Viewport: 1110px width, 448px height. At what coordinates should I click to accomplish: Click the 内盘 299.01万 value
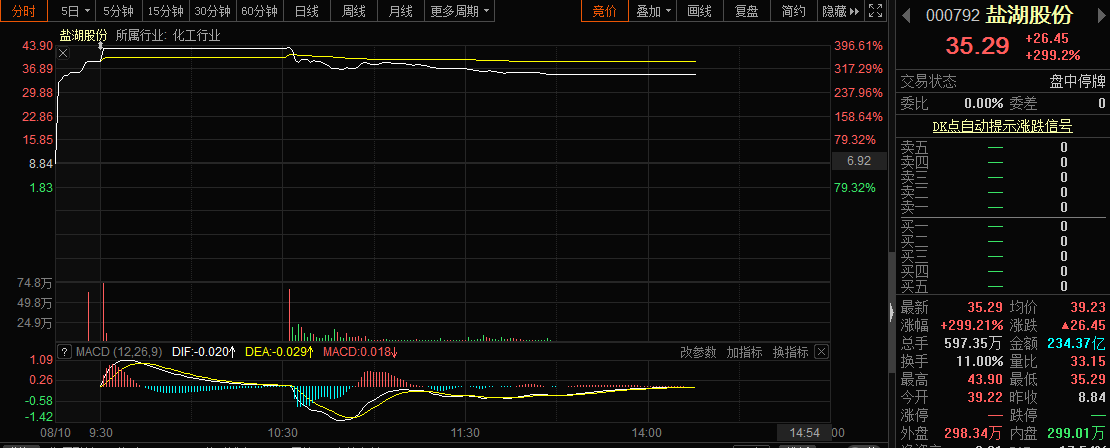(x=1077, y=433)
